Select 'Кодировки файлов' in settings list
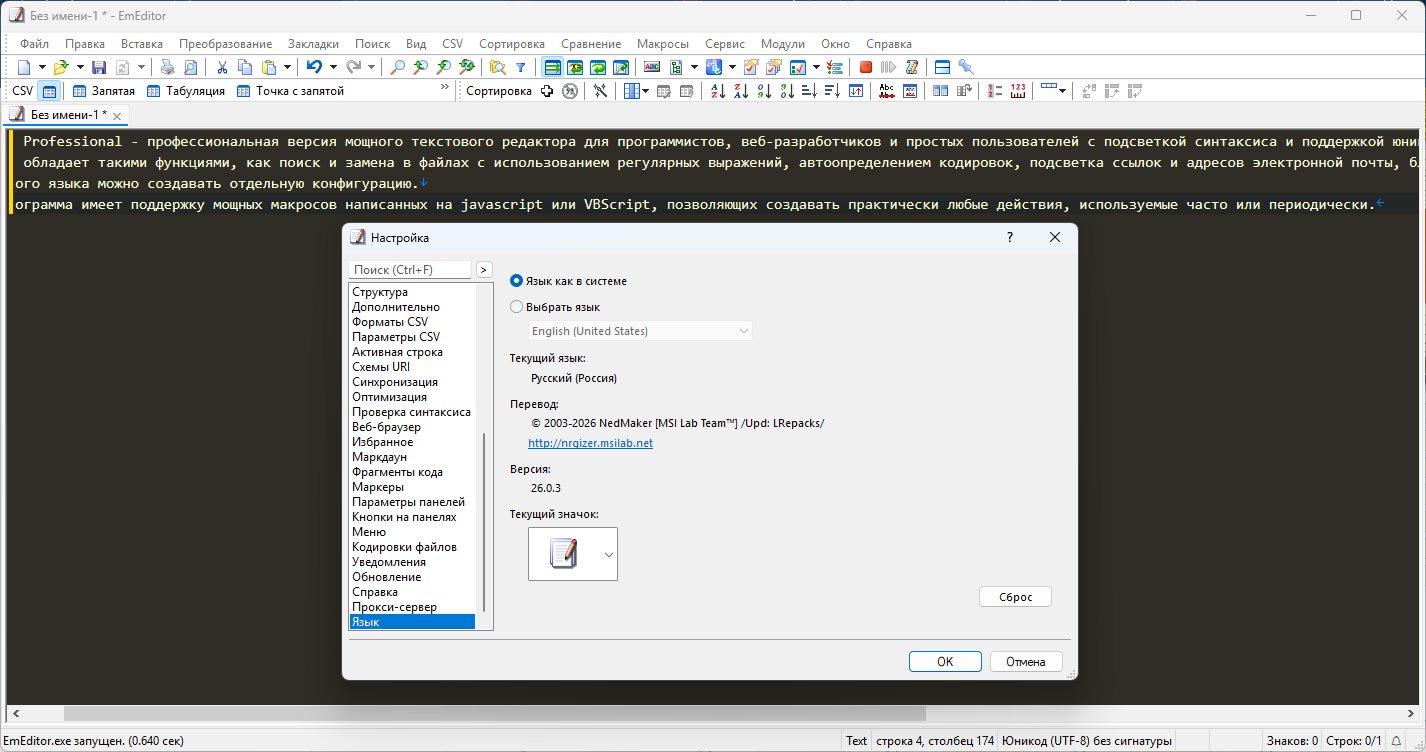 point(404,547)
